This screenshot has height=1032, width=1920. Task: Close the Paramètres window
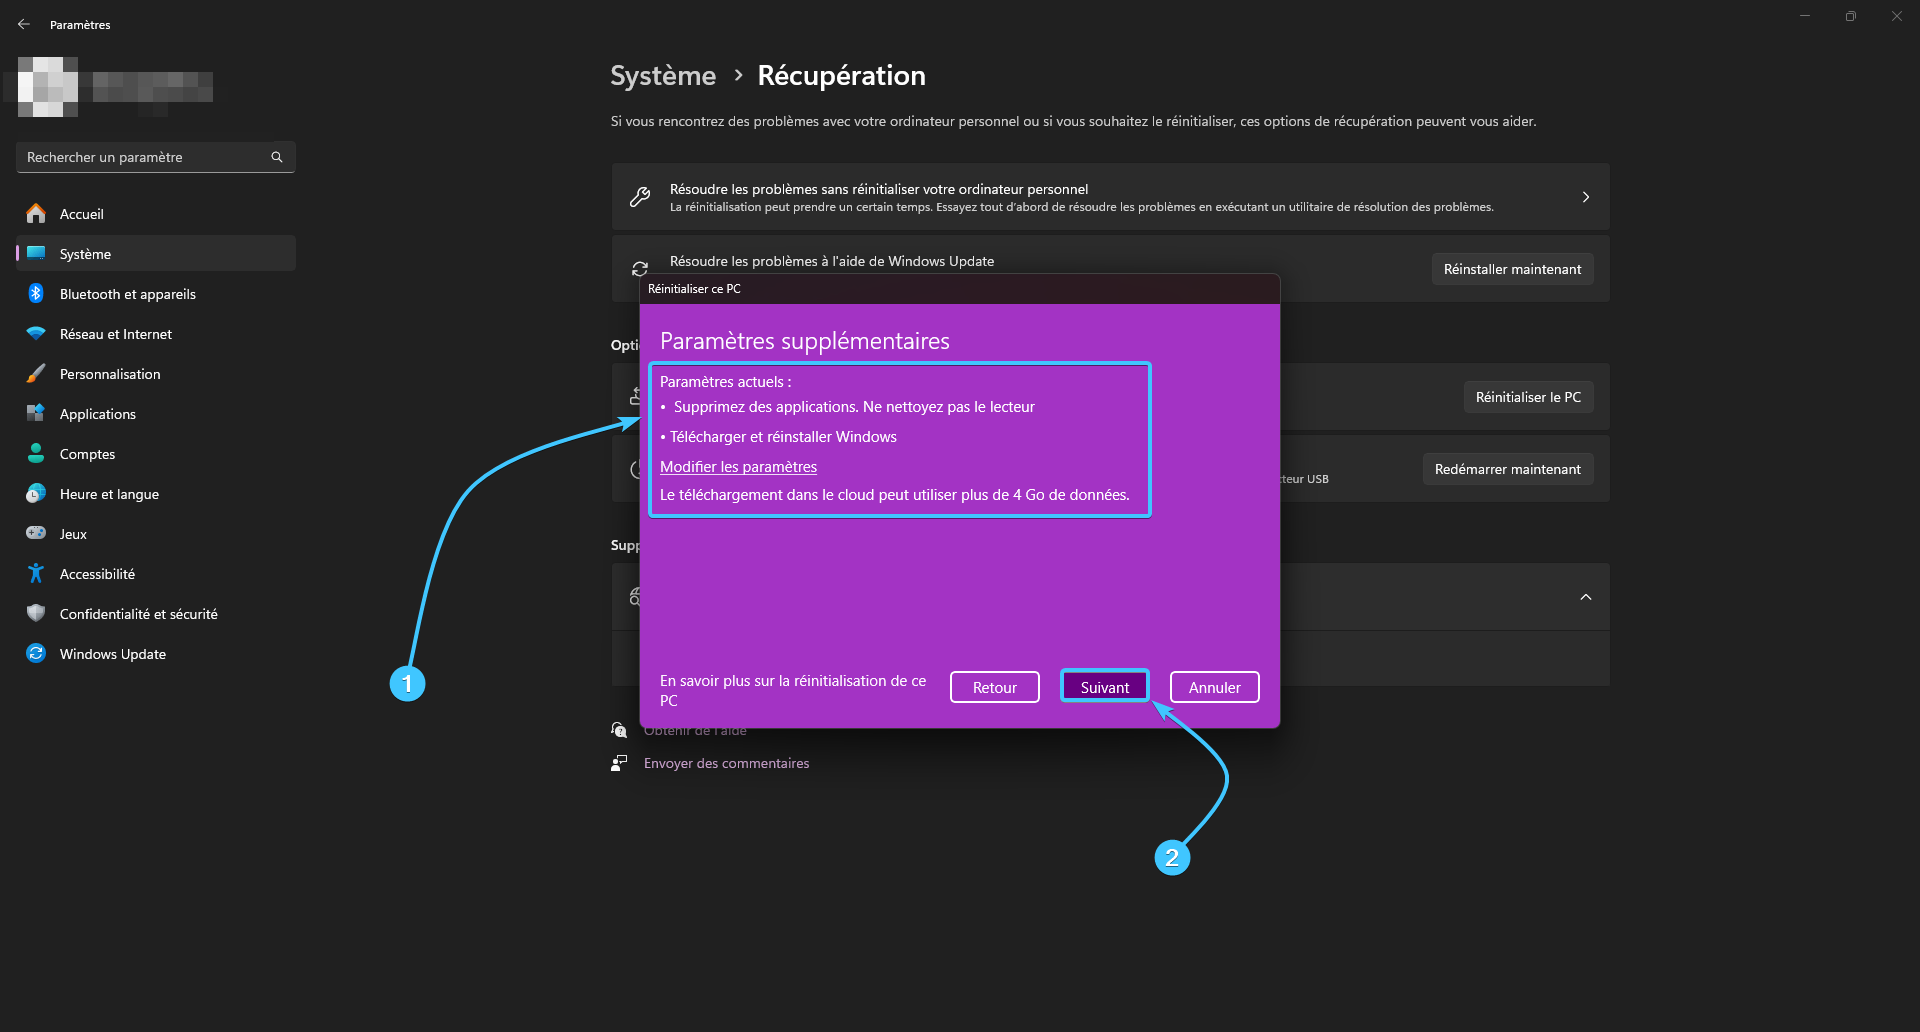point(1897,16)
